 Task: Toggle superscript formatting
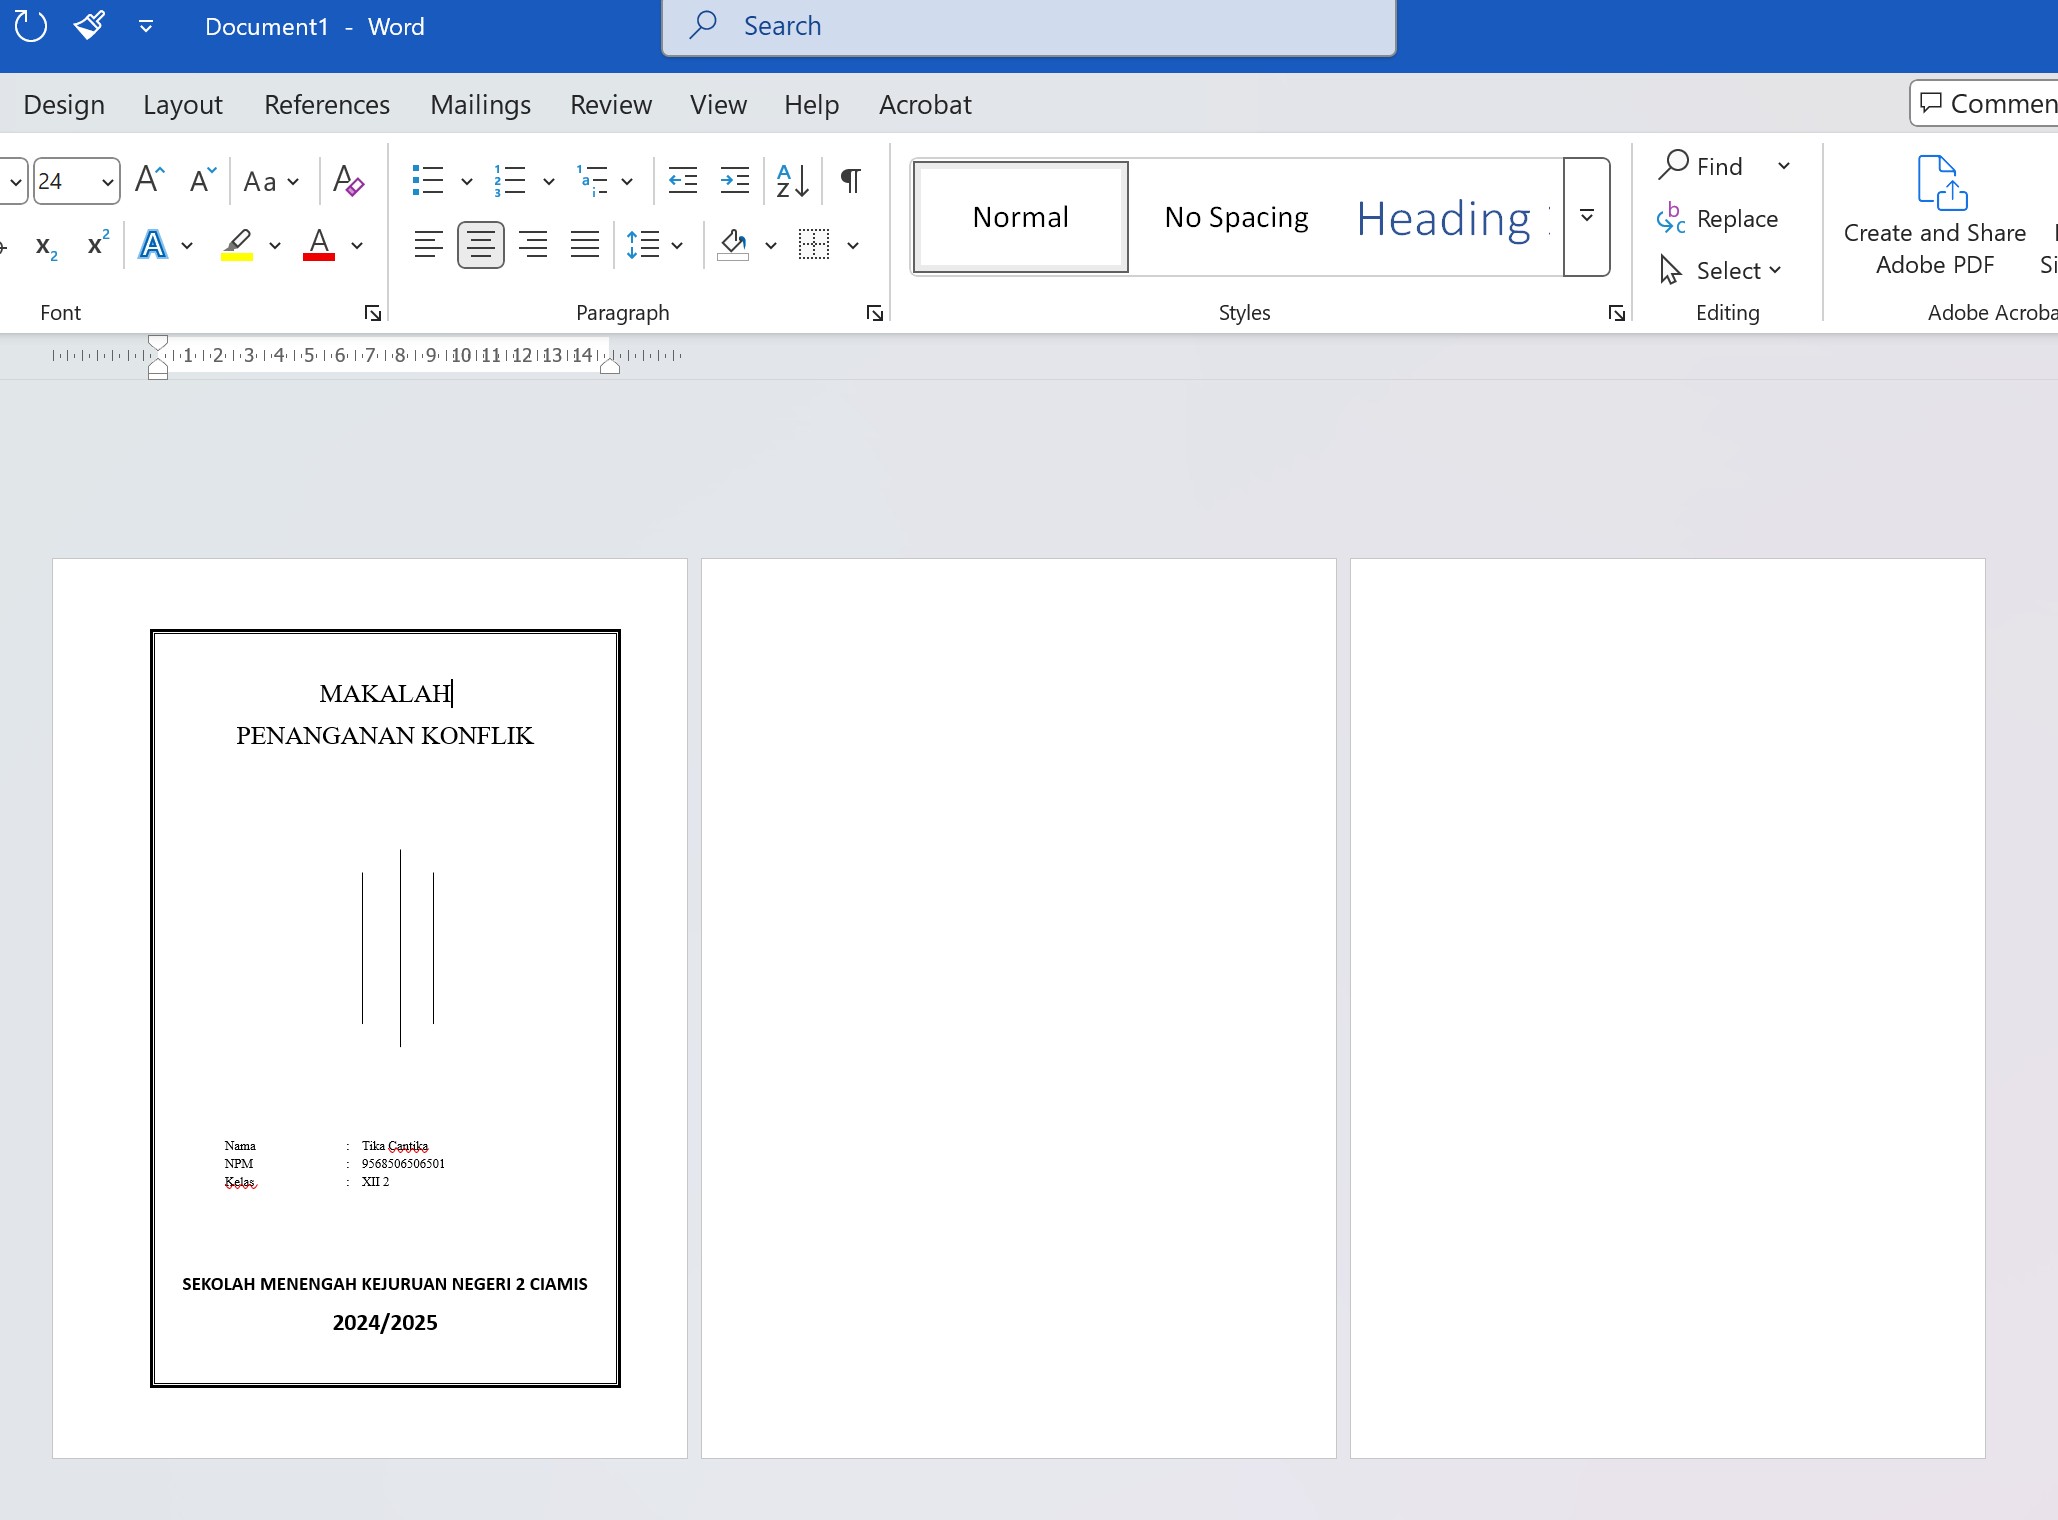[x=97, y=244]
